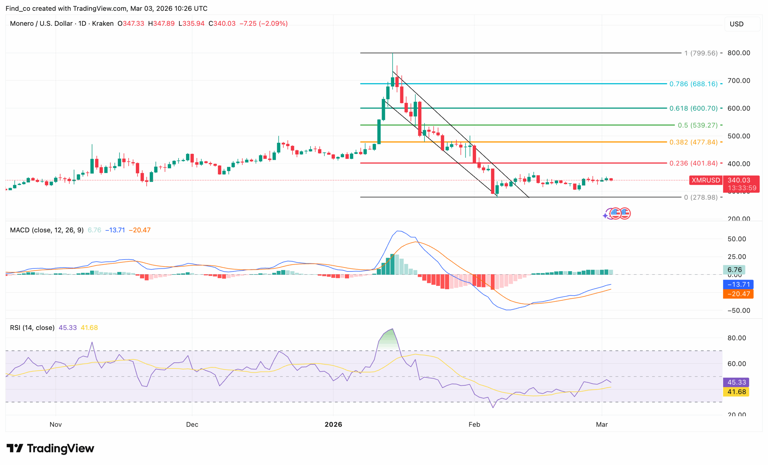The height and width of the screenshot is (465, 768).
Task: Click the Find_co created with TradingView.com caption
Action: coord(106,8)
